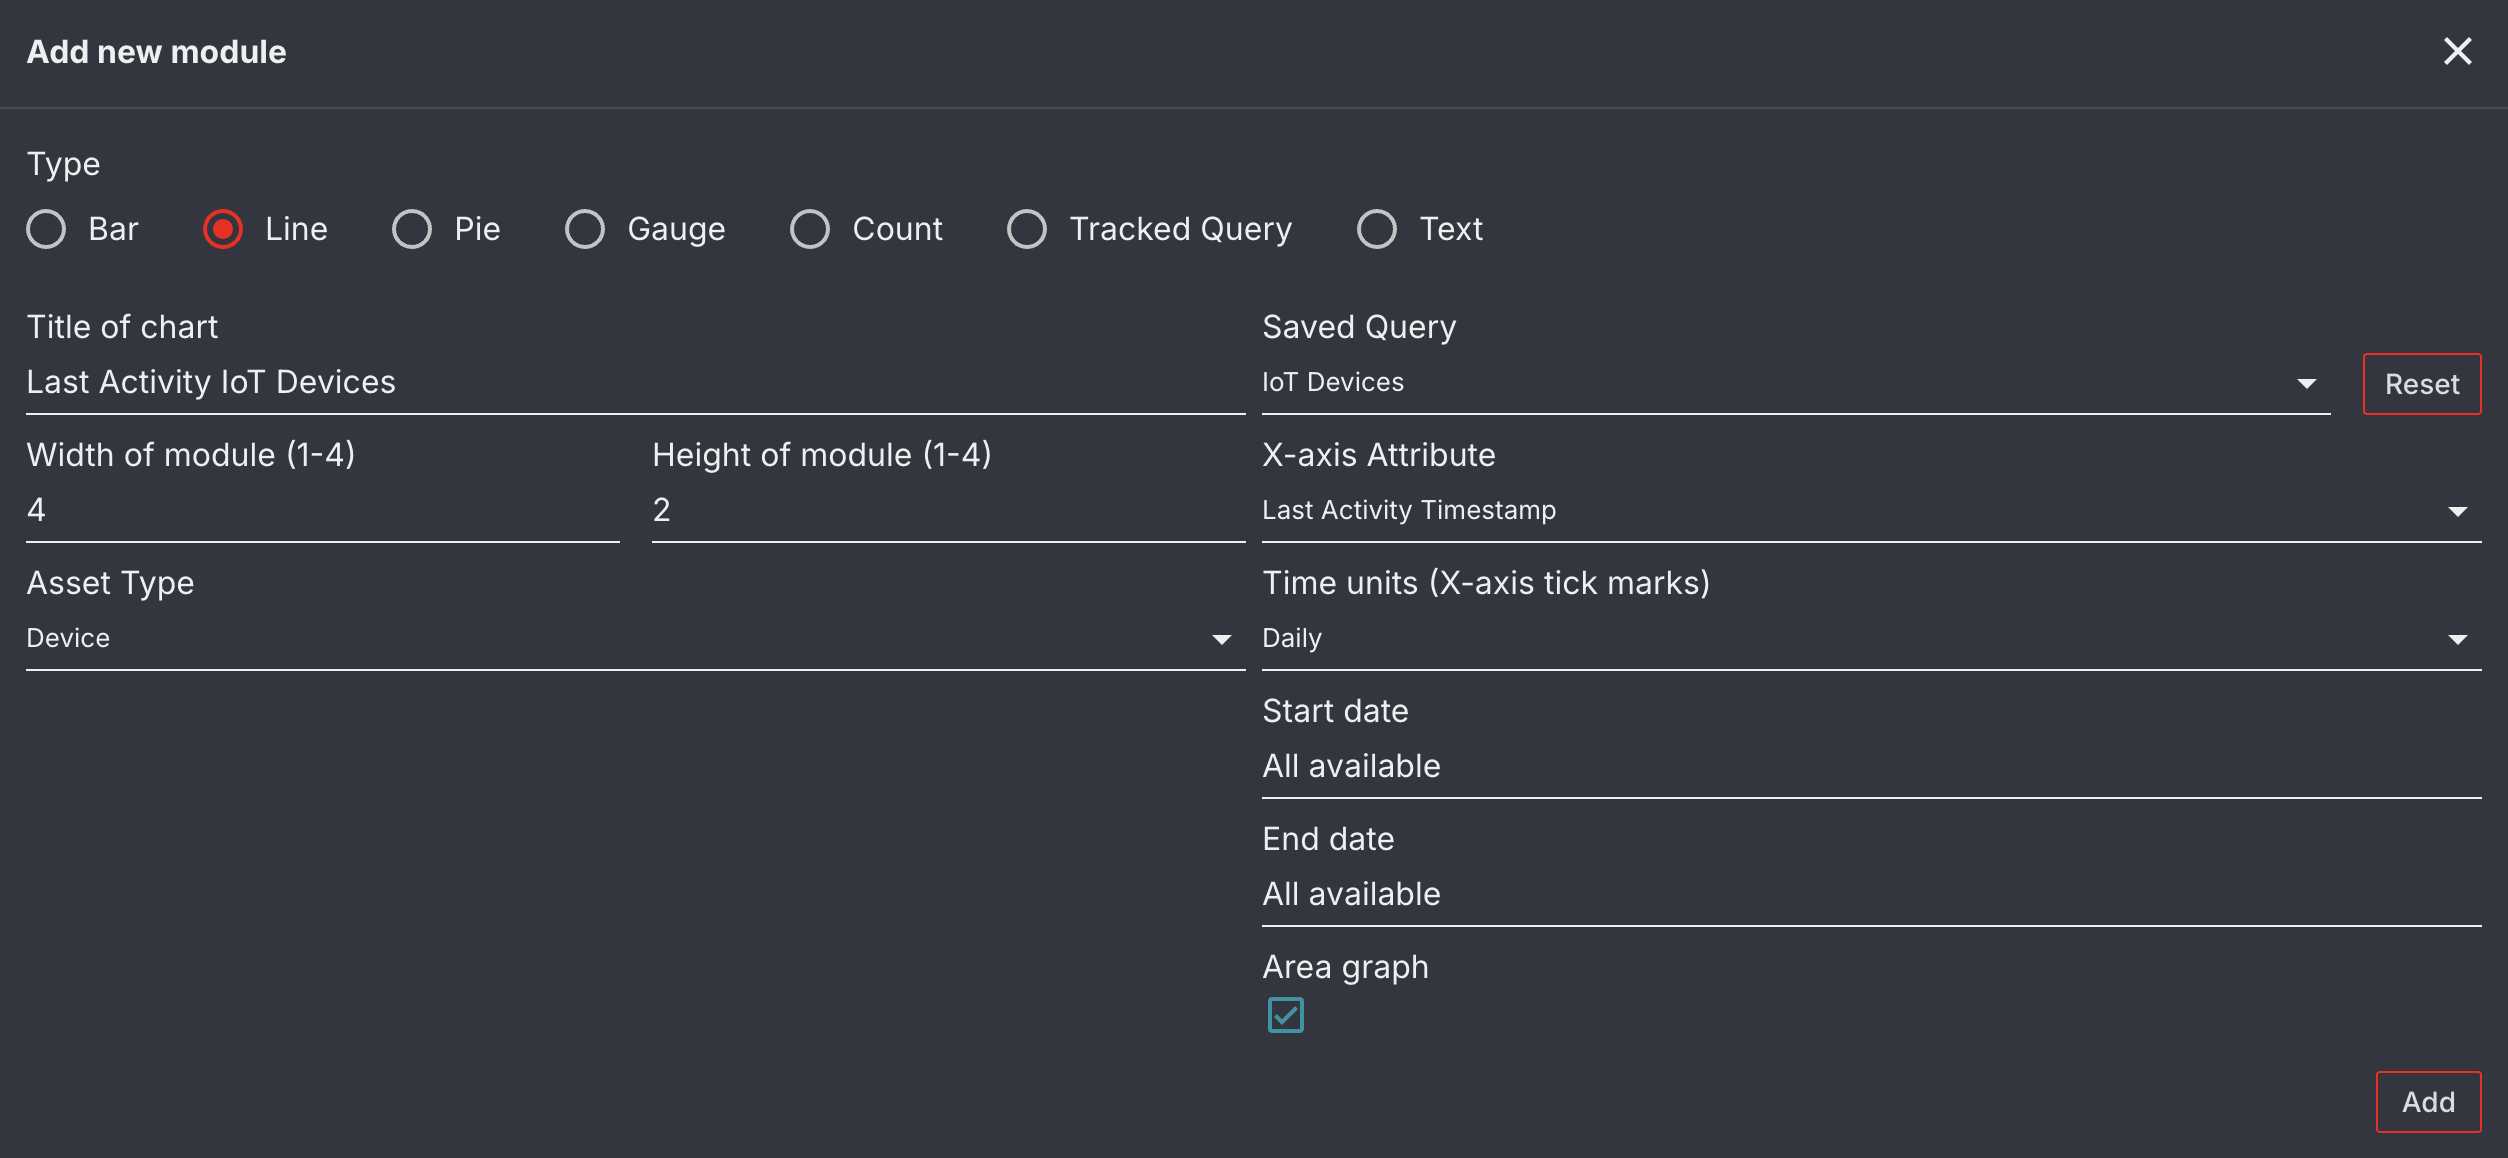Expand the X-axis Attribute dropdown
The image size is (2508, 1158).
[x=1871, y=511]
